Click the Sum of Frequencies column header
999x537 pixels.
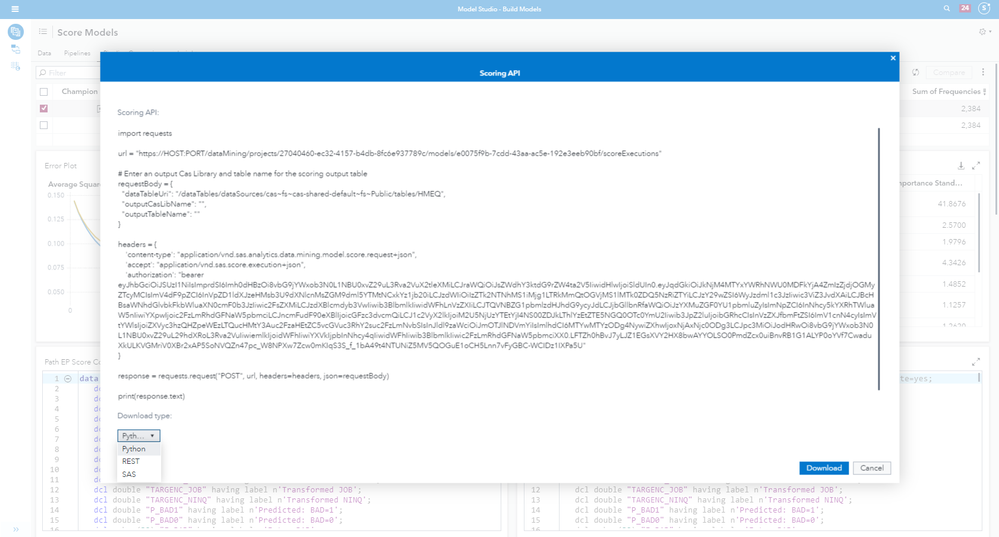pyautogui.click(x=946, y=92)
